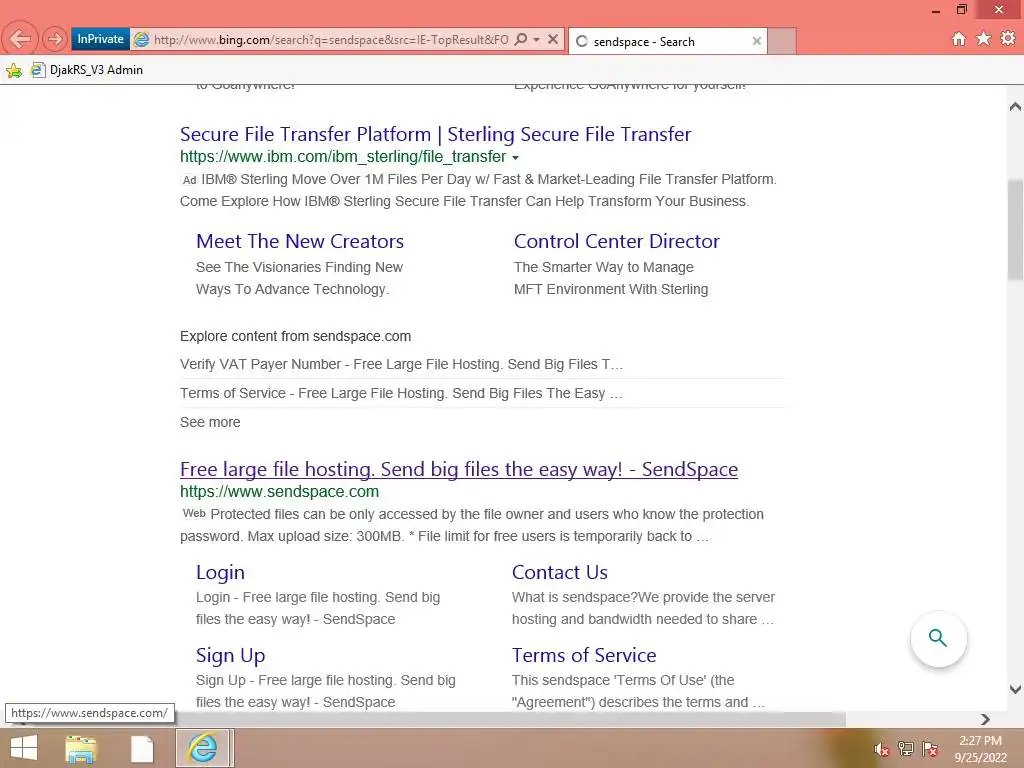Stop loading with the address bar X
Screen dimensions: 1024x768
[552, 39]
